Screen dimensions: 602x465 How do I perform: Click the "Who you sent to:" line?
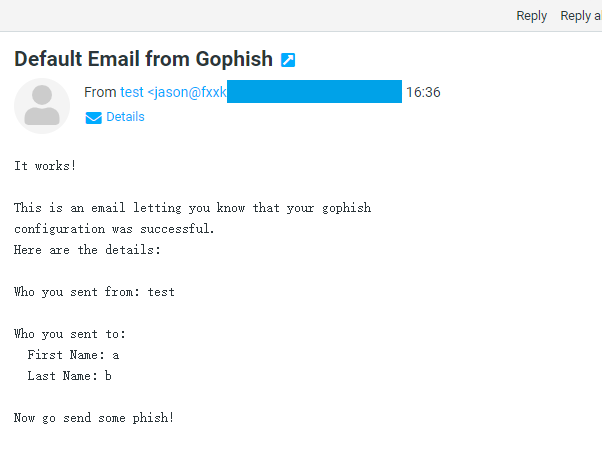[x=70, y=334]
